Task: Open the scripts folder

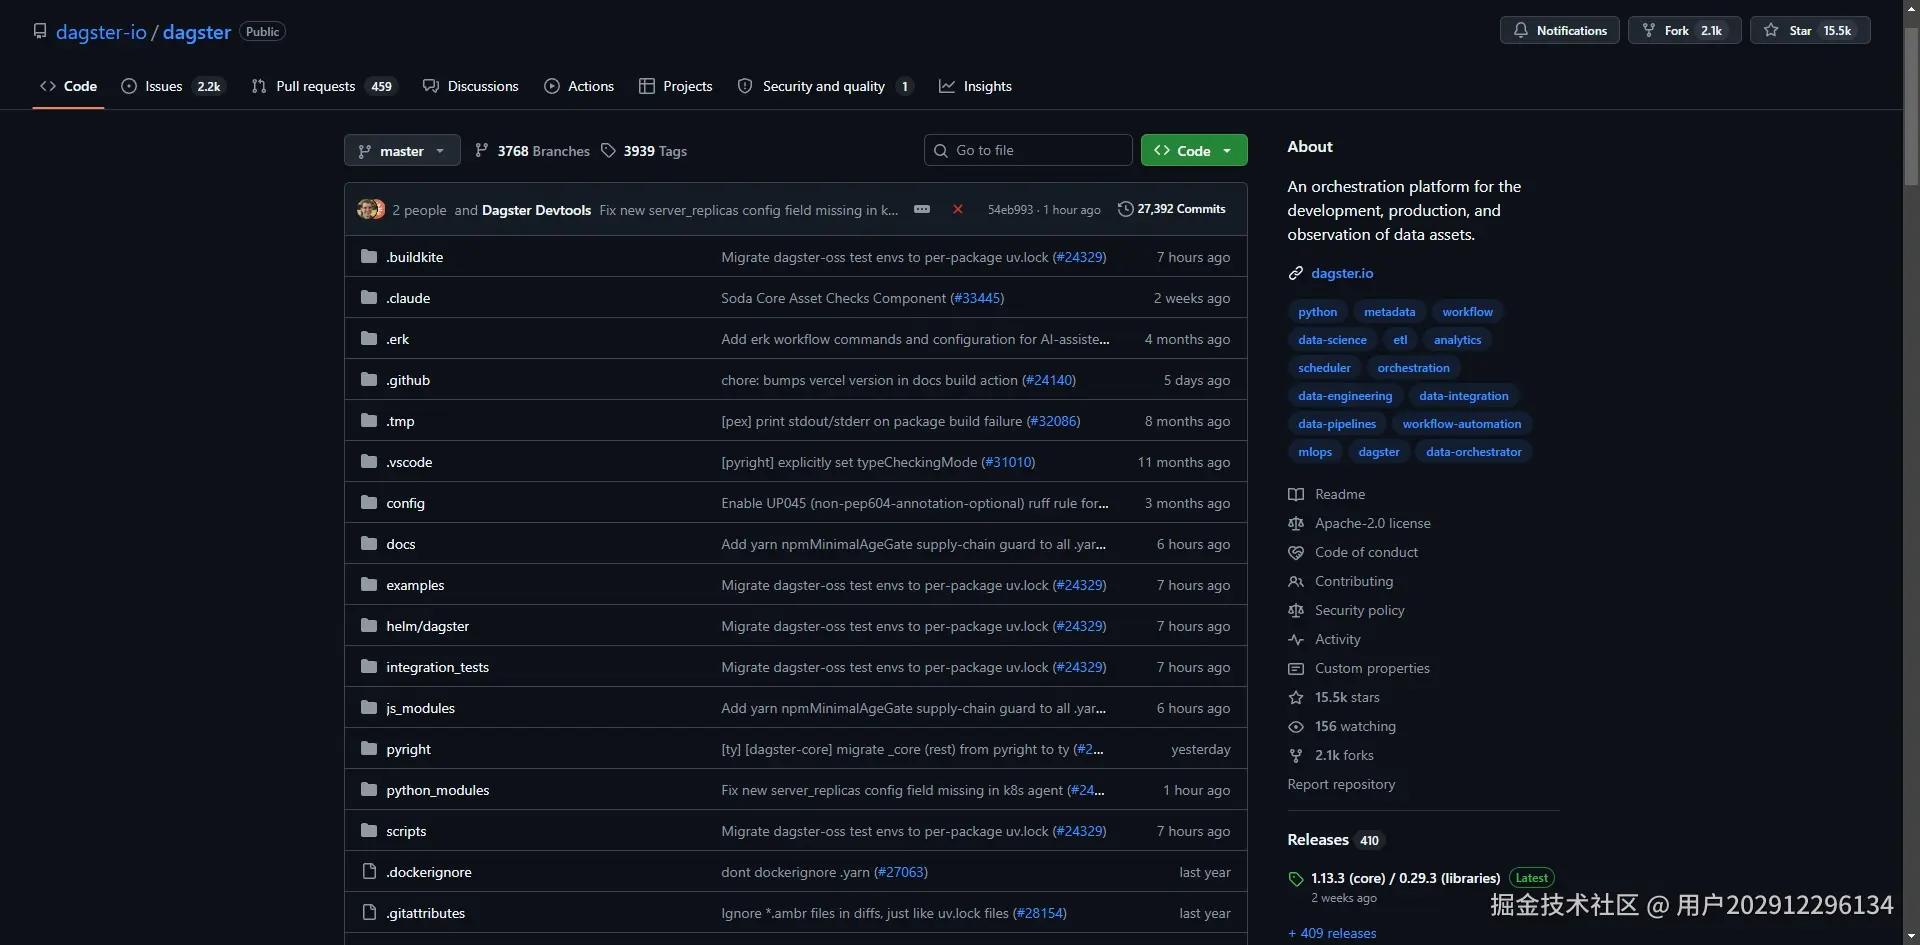Action: [x=406, y=831]
